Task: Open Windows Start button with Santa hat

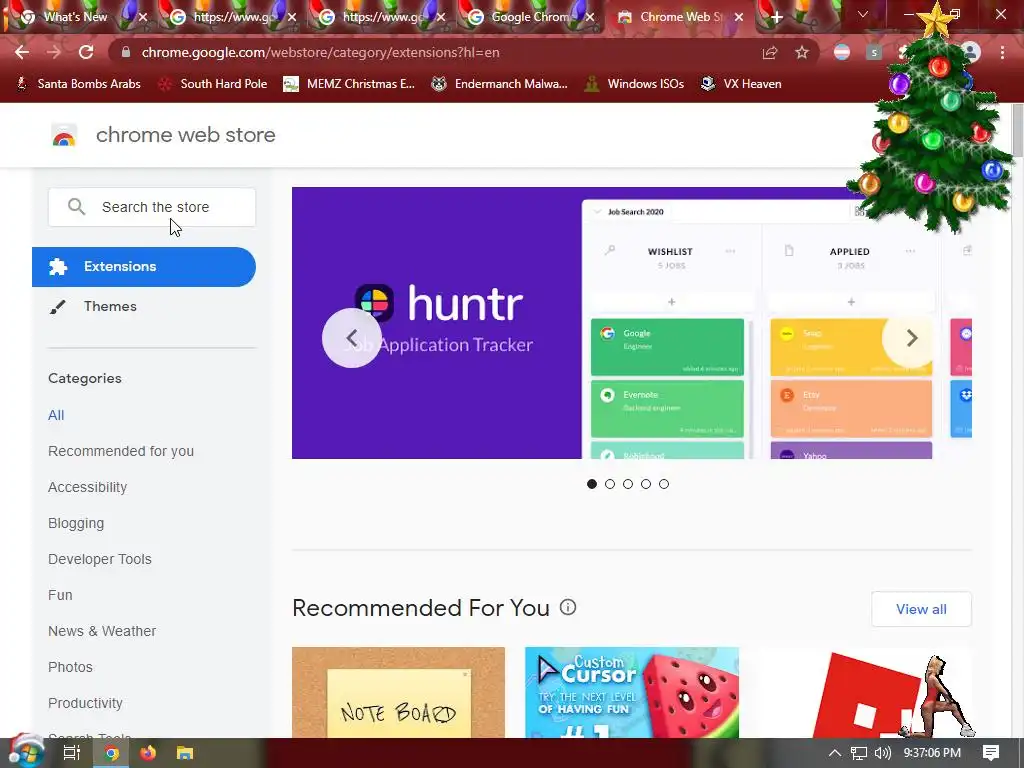Action: click(26, 752)
